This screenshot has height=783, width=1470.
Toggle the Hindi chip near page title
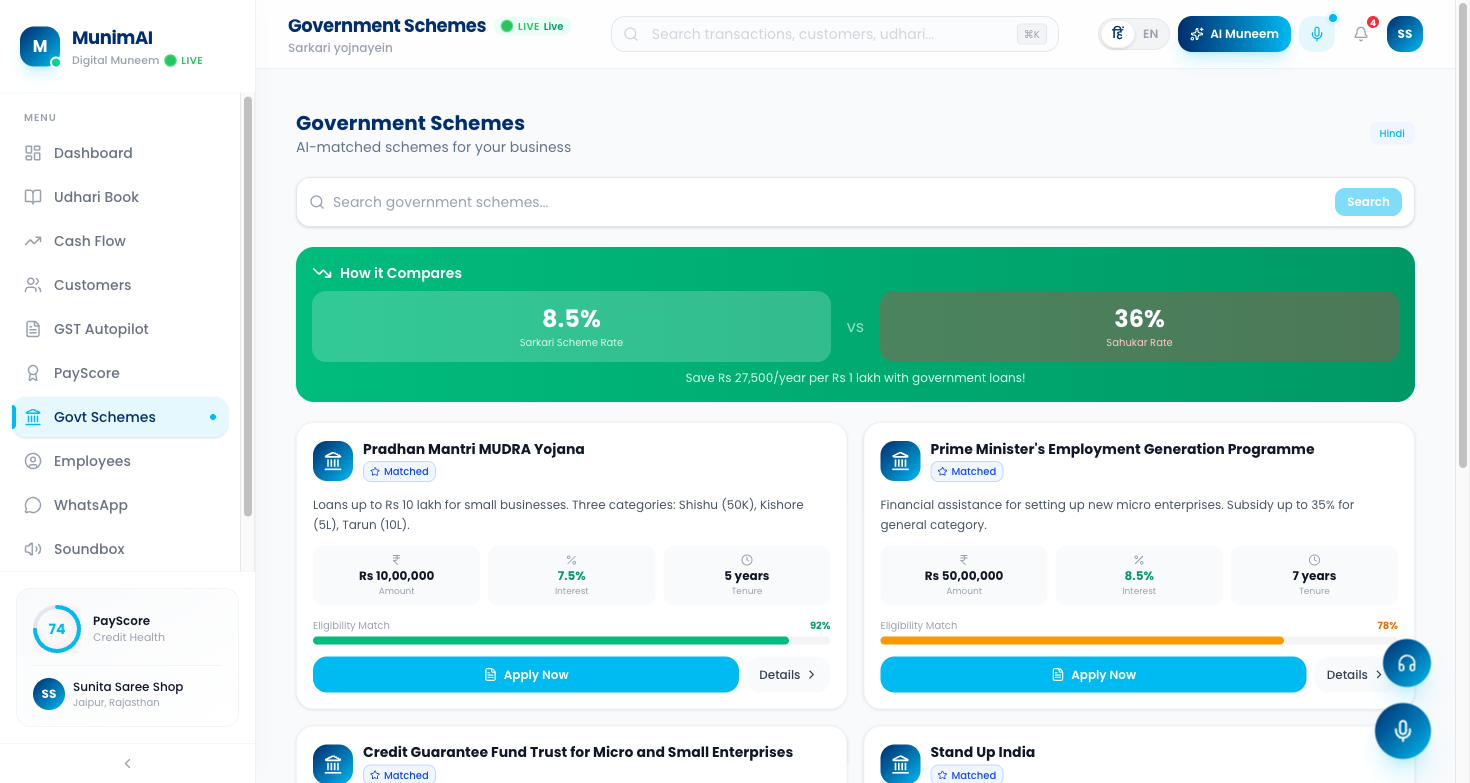(x=1391, y=134)
